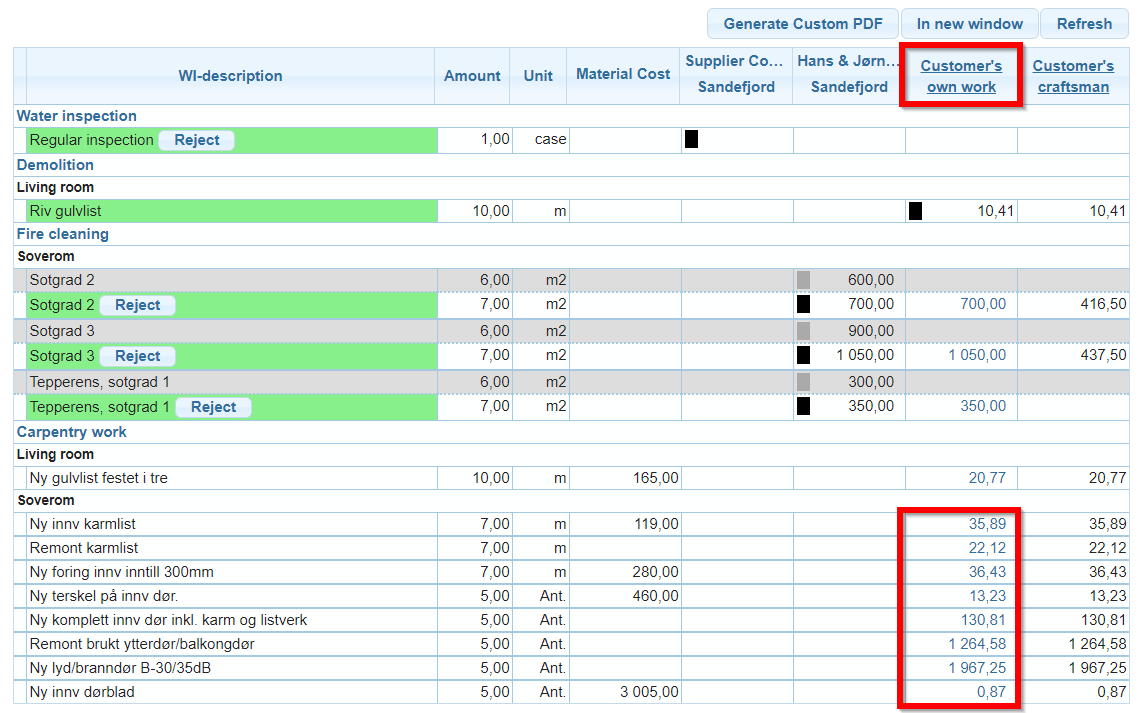Click gray marker beside 300,00 amount
The image size is (1142, 713).
(803, 382)
